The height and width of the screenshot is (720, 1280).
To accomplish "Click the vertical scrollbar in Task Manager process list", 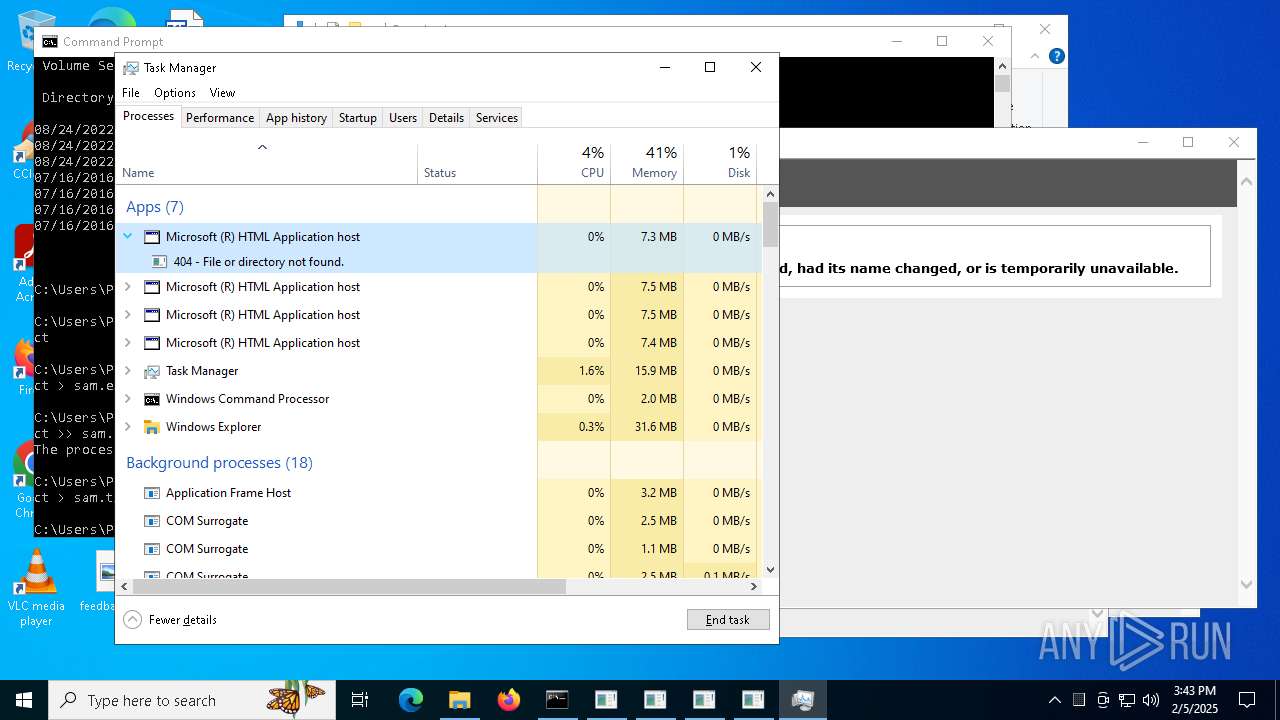I will (x=770, y=224).
